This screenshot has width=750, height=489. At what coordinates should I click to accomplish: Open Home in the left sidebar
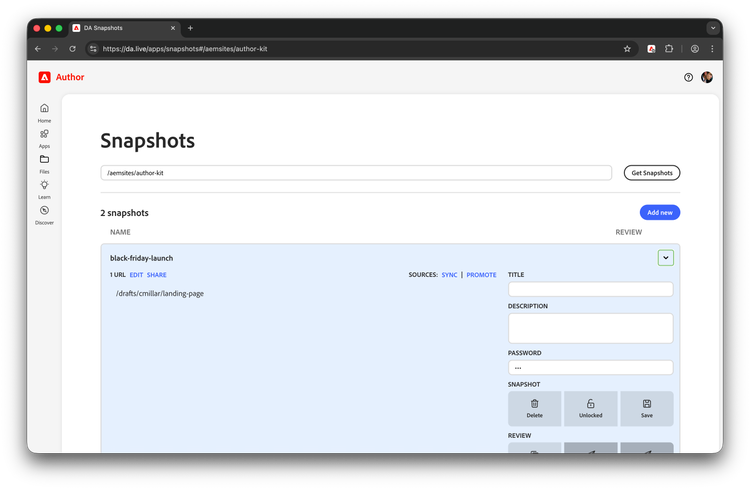point(44,109)
